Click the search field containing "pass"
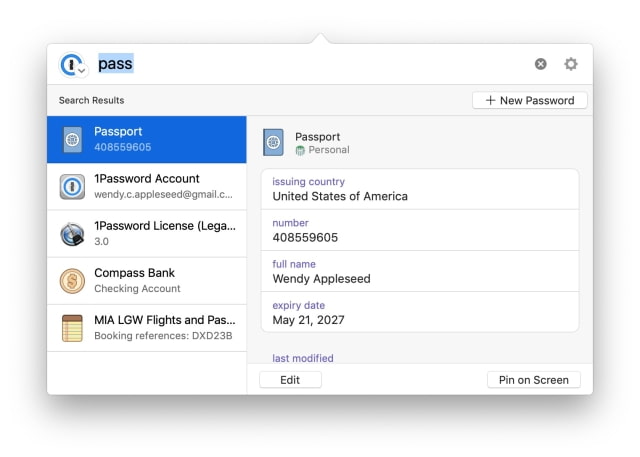 coord(300,64)
